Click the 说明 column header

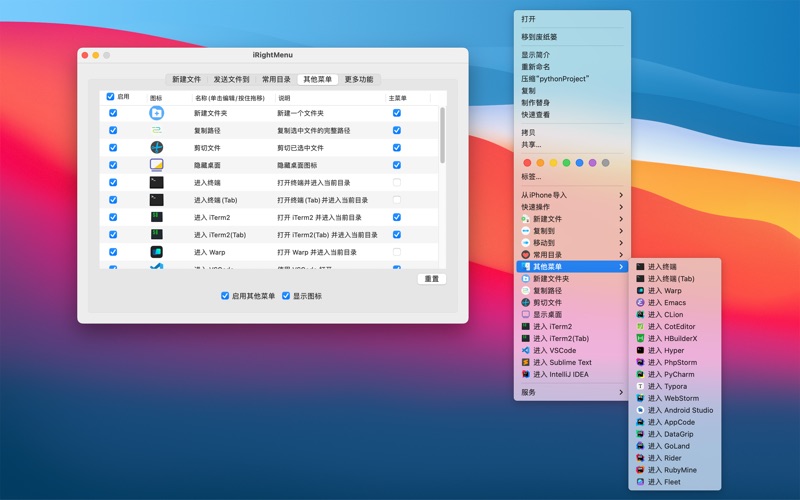pos(330,98)
